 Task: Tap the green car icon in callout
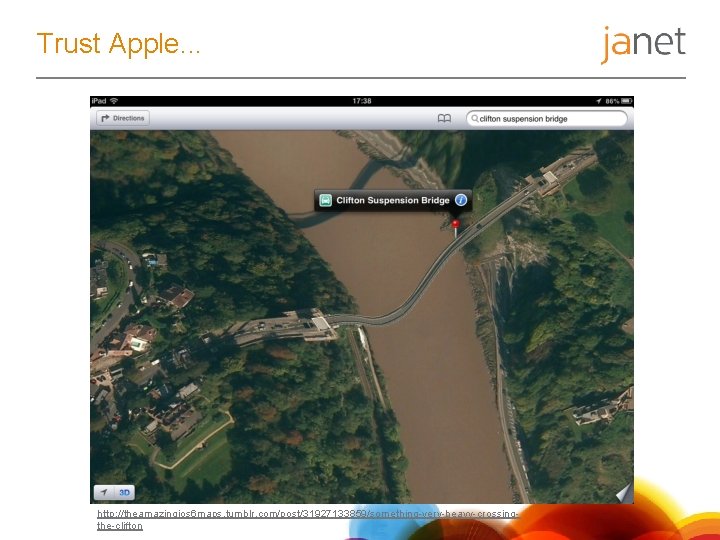coord(326,200)
